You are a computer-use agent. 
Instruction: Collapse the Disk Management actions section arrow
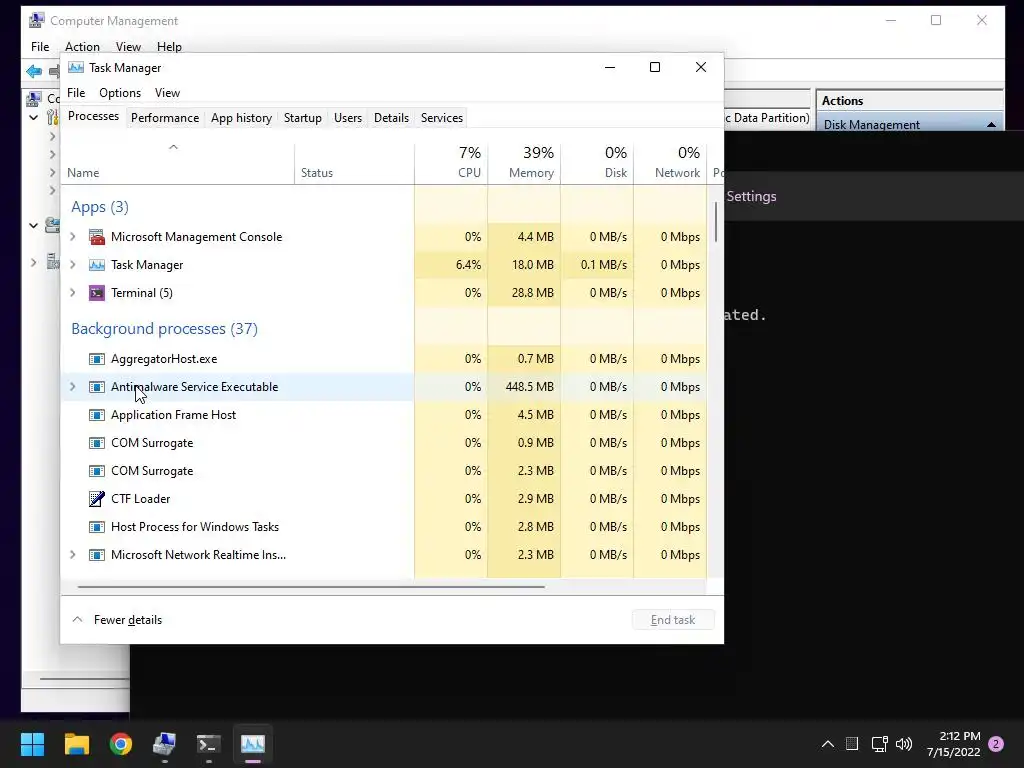tap(991, 125)
